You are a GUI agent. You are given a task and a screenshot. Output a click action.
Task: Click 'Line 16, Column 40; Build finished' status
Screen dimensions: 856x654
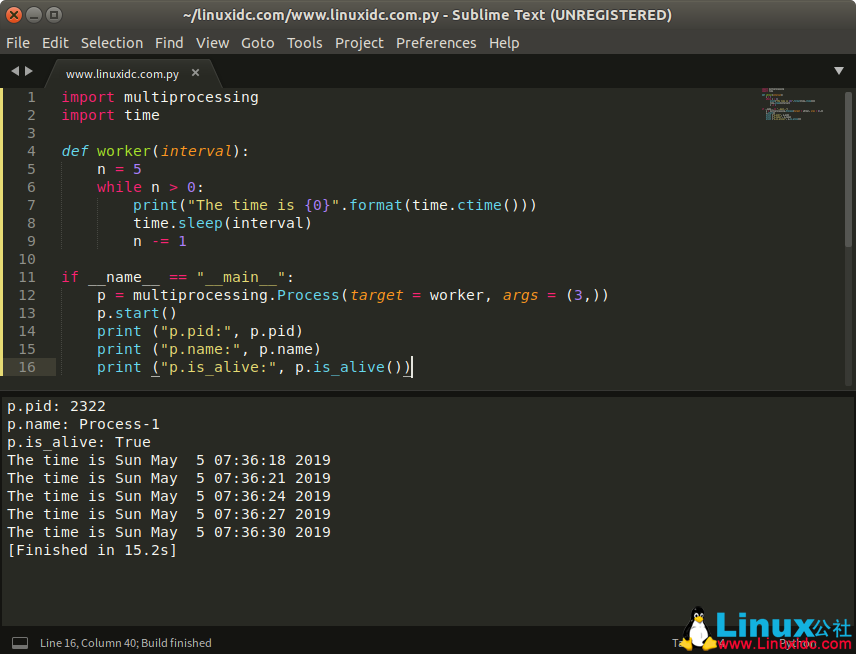point(126,643)
